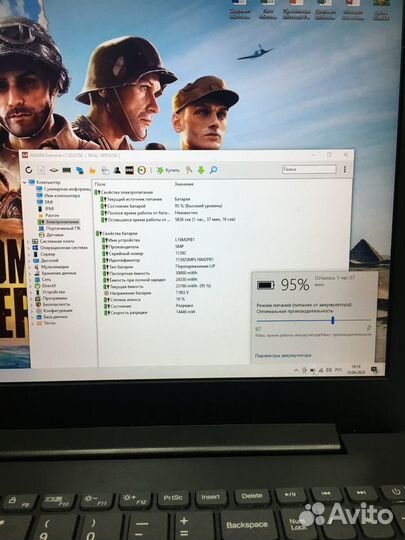The height and width of the screenshot is (540, 405).
Task: Open the black OSD panel toolbar icon
Action: [x=129, y=170]
